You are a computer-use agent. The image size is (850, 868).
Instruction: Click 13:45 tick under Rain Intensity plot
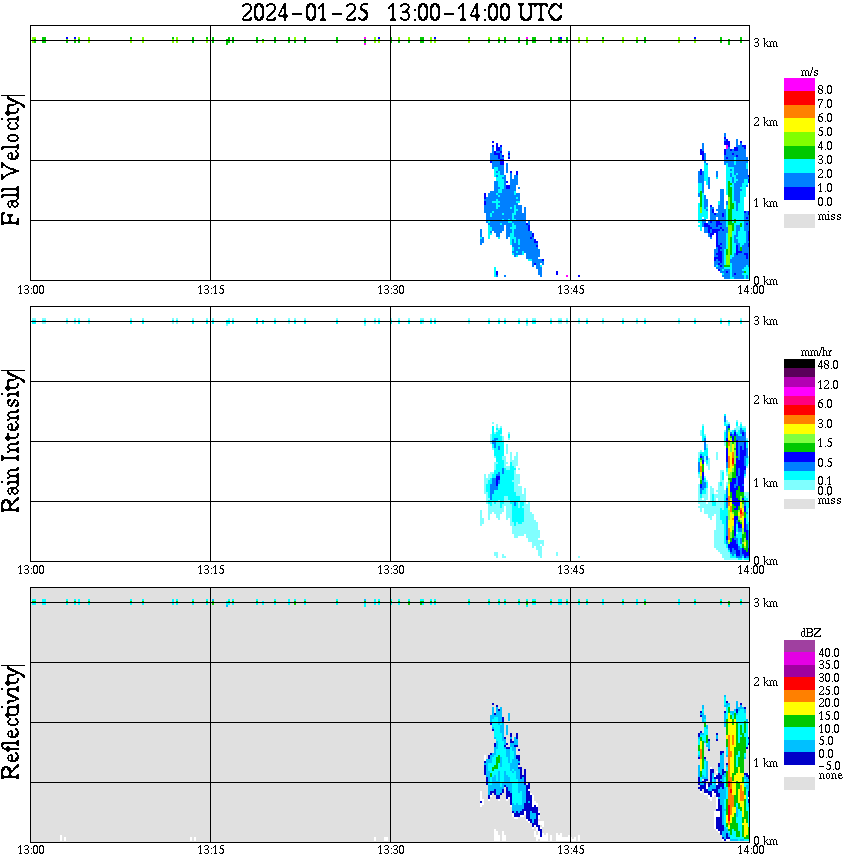click(x=570, y=570)
